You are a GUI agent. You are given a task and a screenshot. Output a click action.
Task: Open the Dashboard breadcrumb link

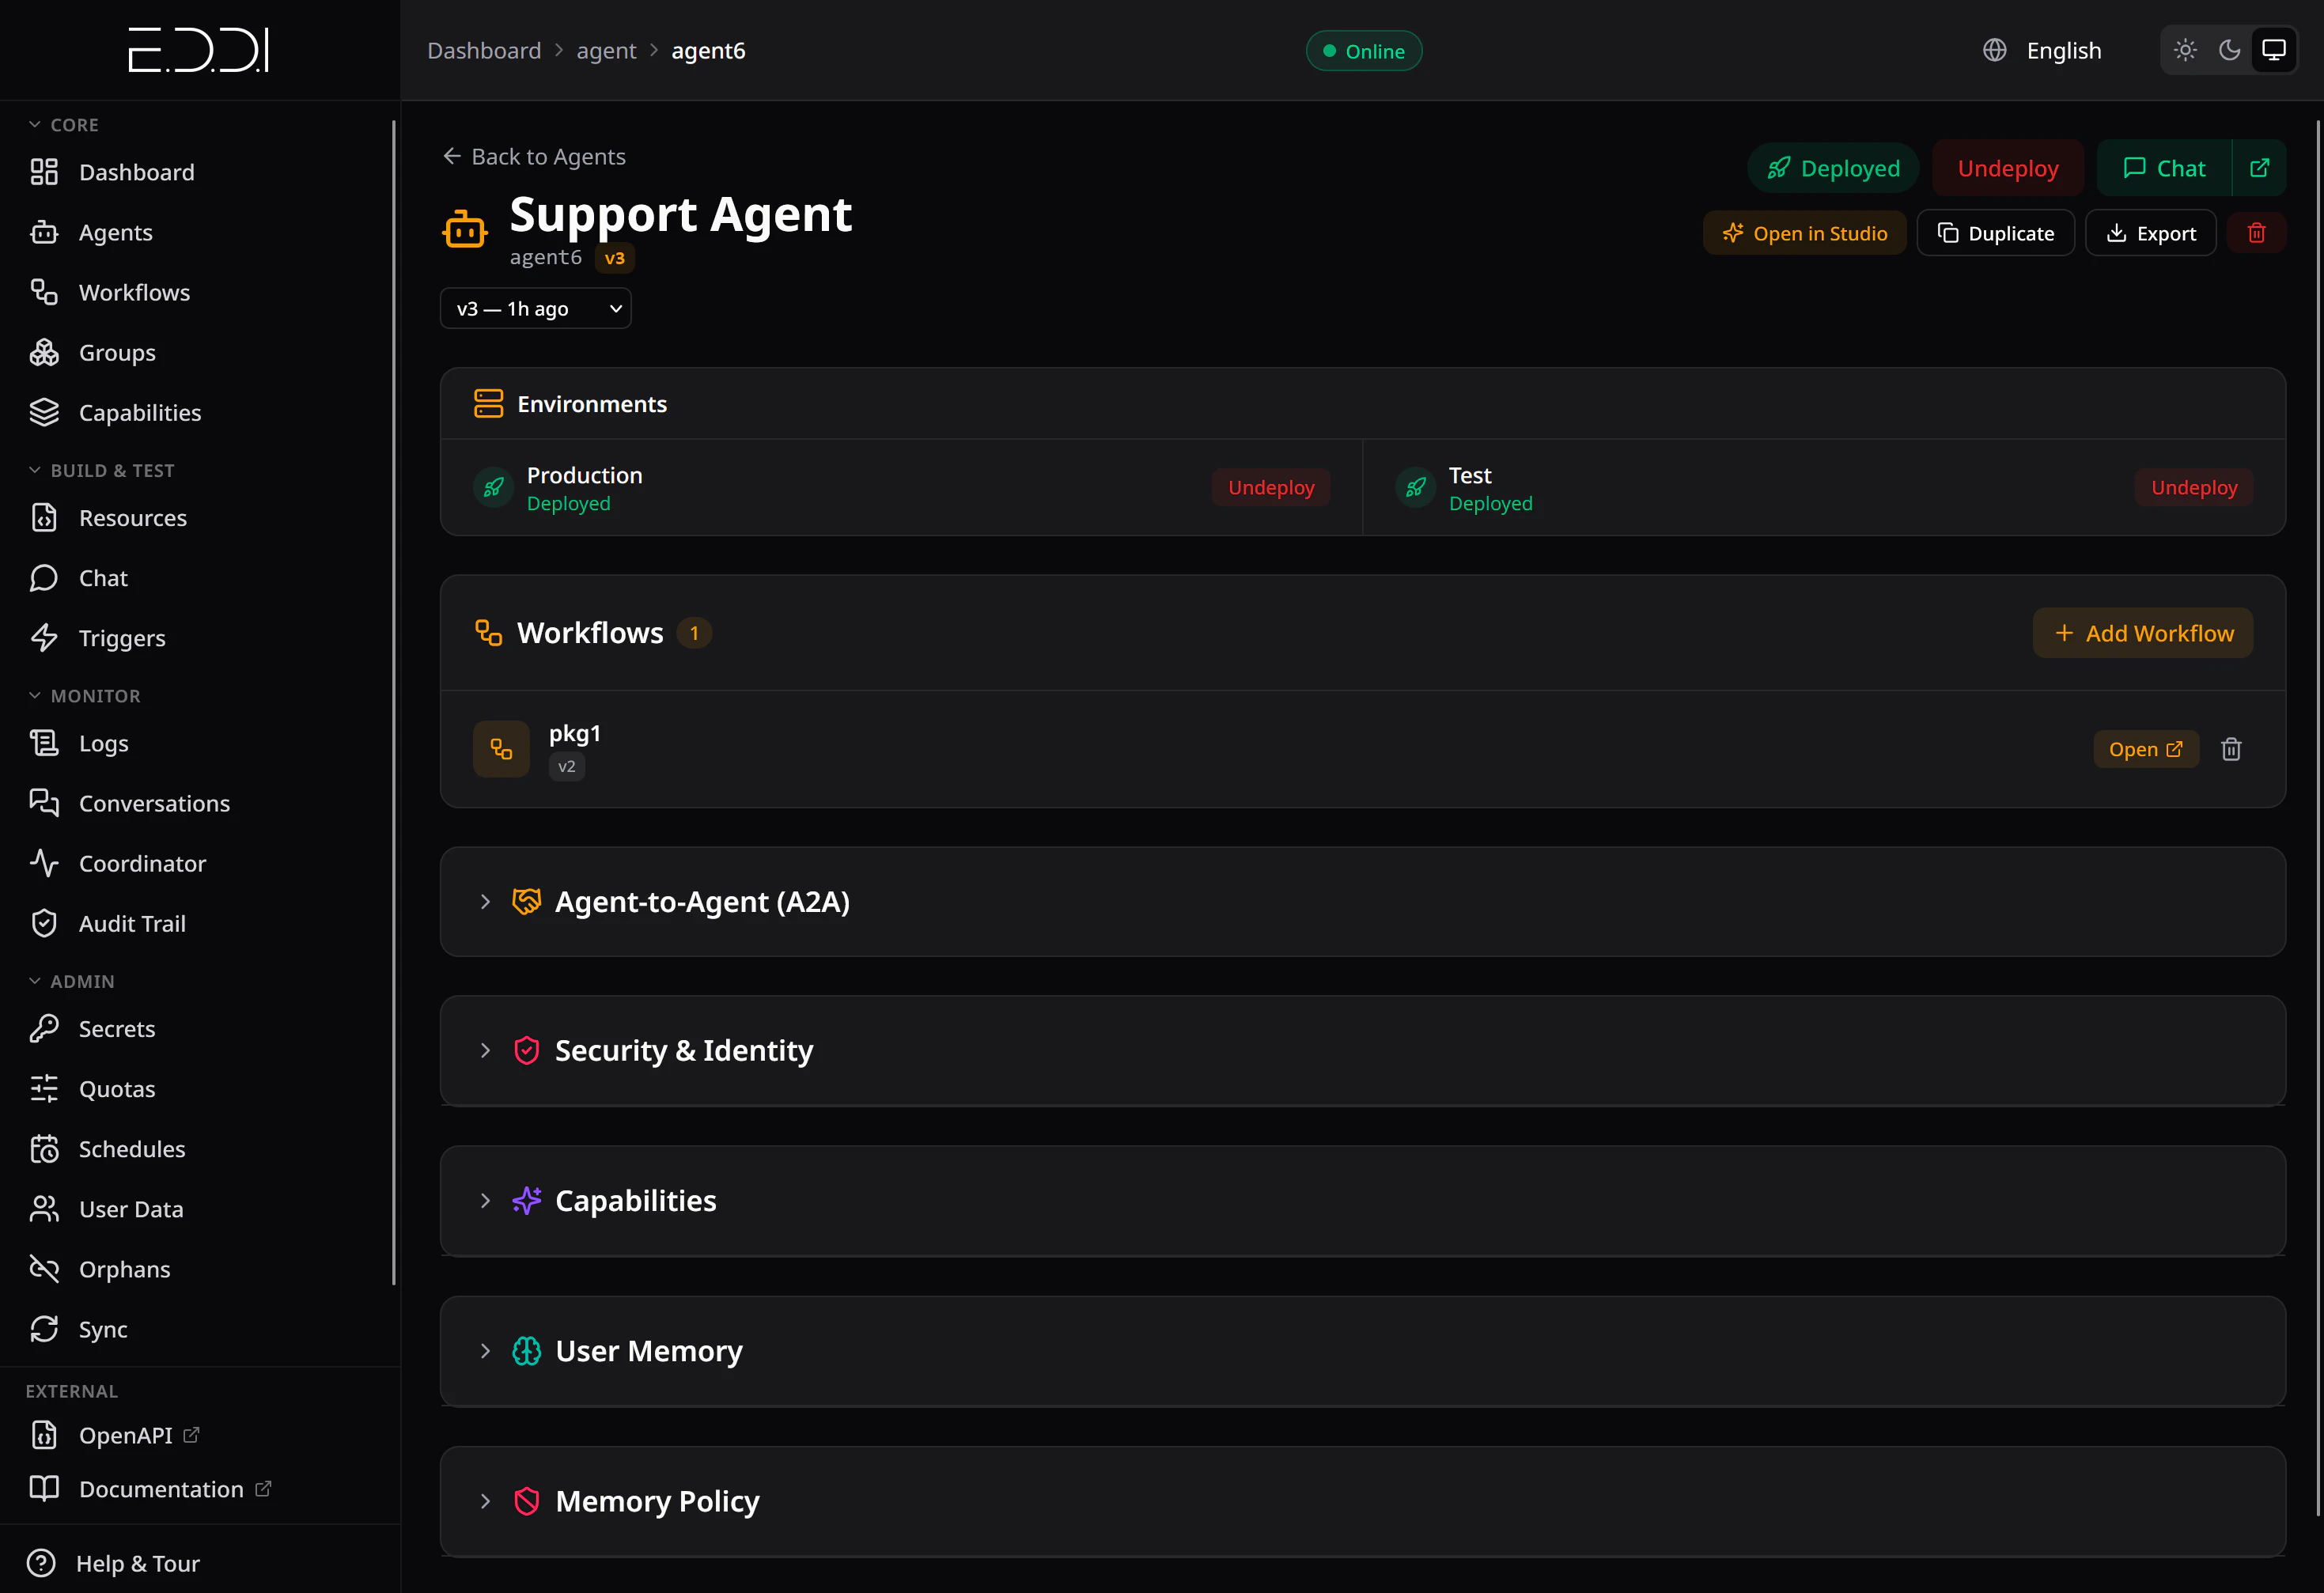[484, 50]
